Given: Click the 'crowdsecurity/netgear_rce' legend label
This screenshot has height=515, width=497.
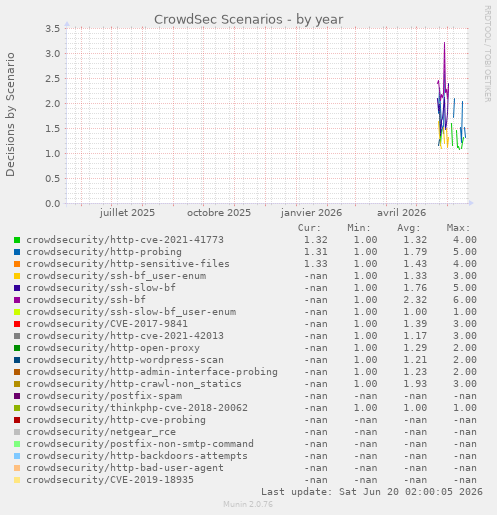Looking at the screenshot, I should (101, 432).
